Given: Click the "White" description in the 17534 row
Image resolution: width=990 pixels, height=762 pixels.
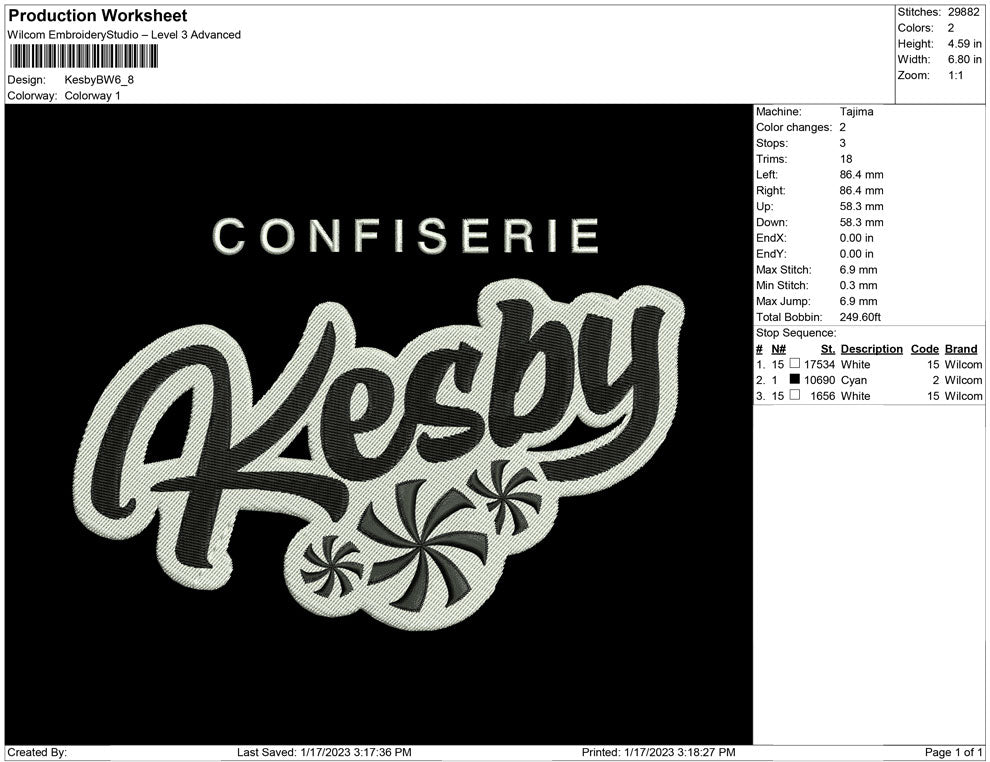Looking at the screenshot, I should tap(856, 364).
